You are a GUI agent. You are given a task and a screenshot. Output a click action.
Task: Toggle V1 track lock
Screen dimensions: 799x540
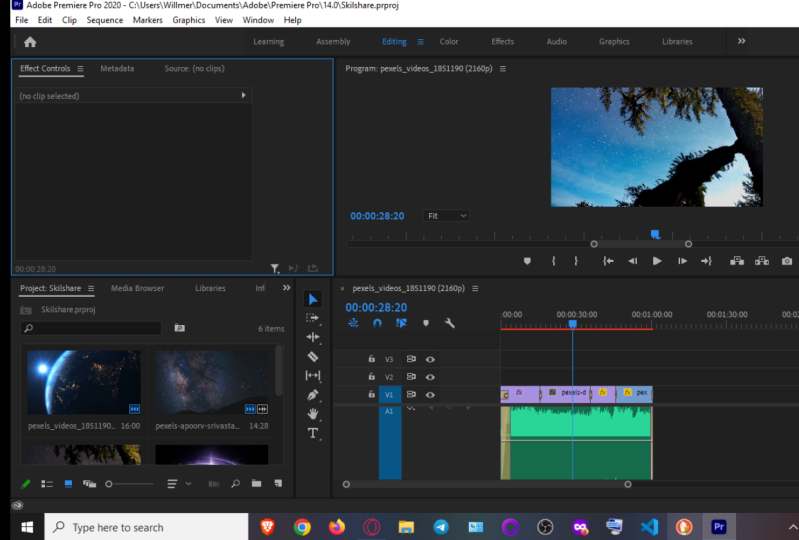pos(371,394)
